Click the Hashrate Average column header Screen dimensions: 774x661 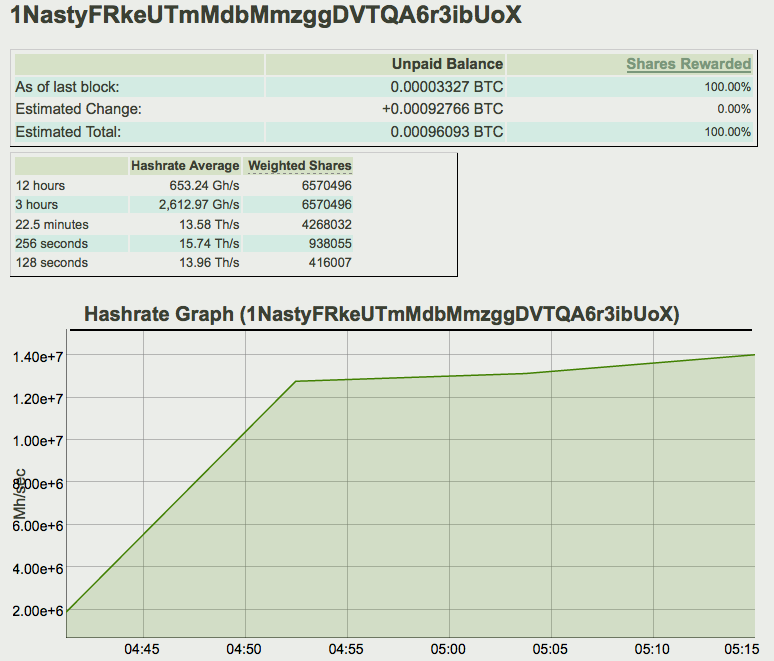point(185,165)
